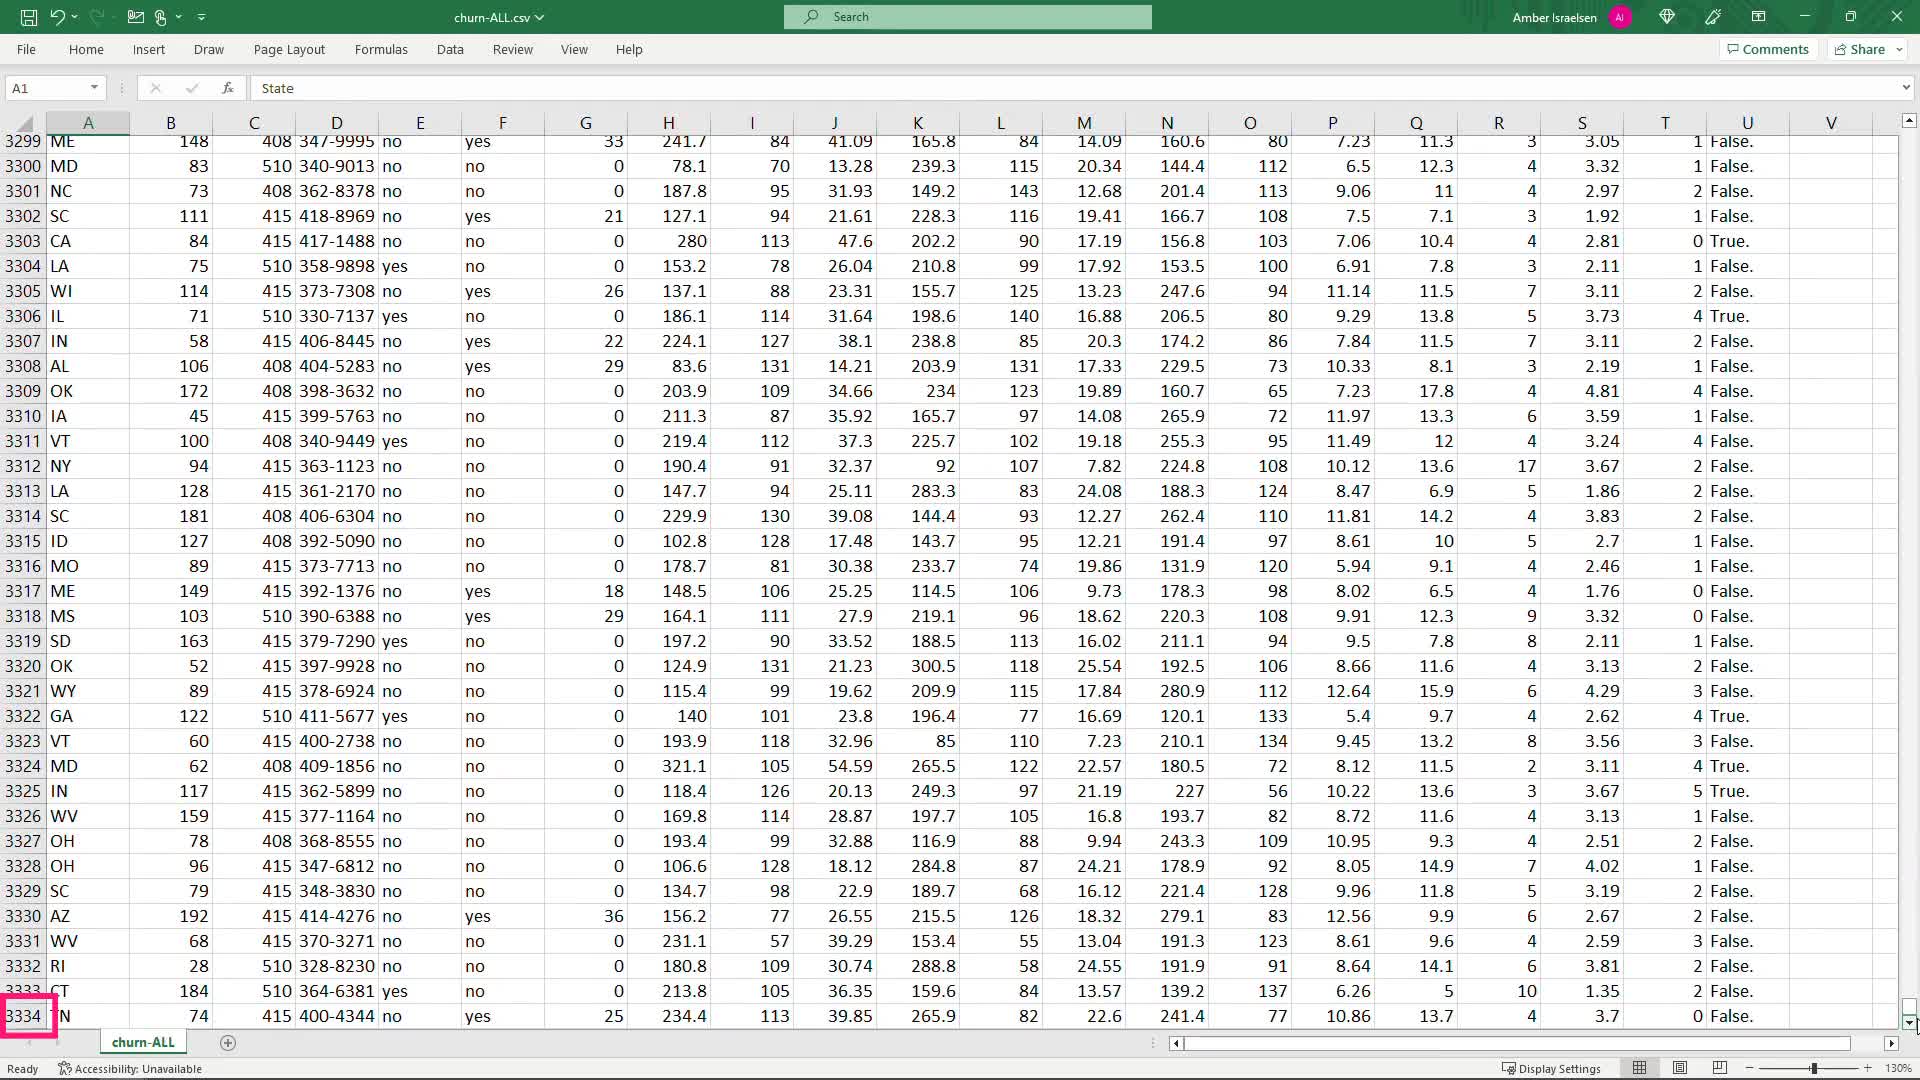The image size is (1920, 1080).
Task: Expand the formula bar chevron
Action: point(1906,88)
